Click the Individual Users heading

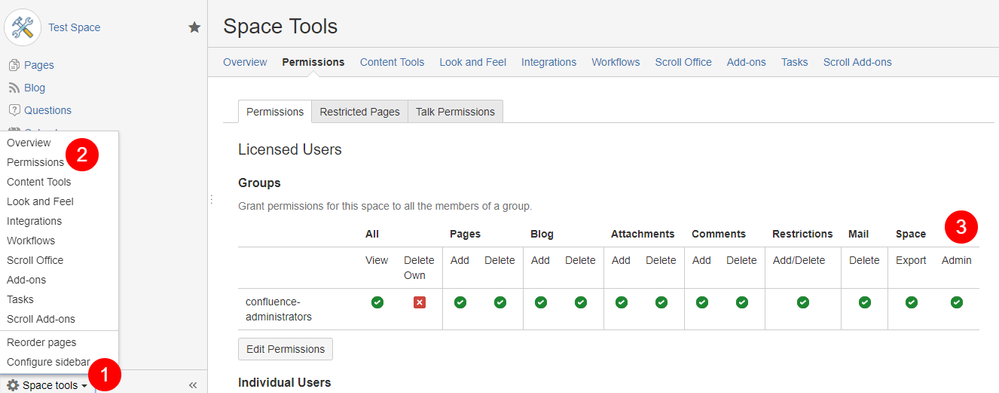[284, 383]
